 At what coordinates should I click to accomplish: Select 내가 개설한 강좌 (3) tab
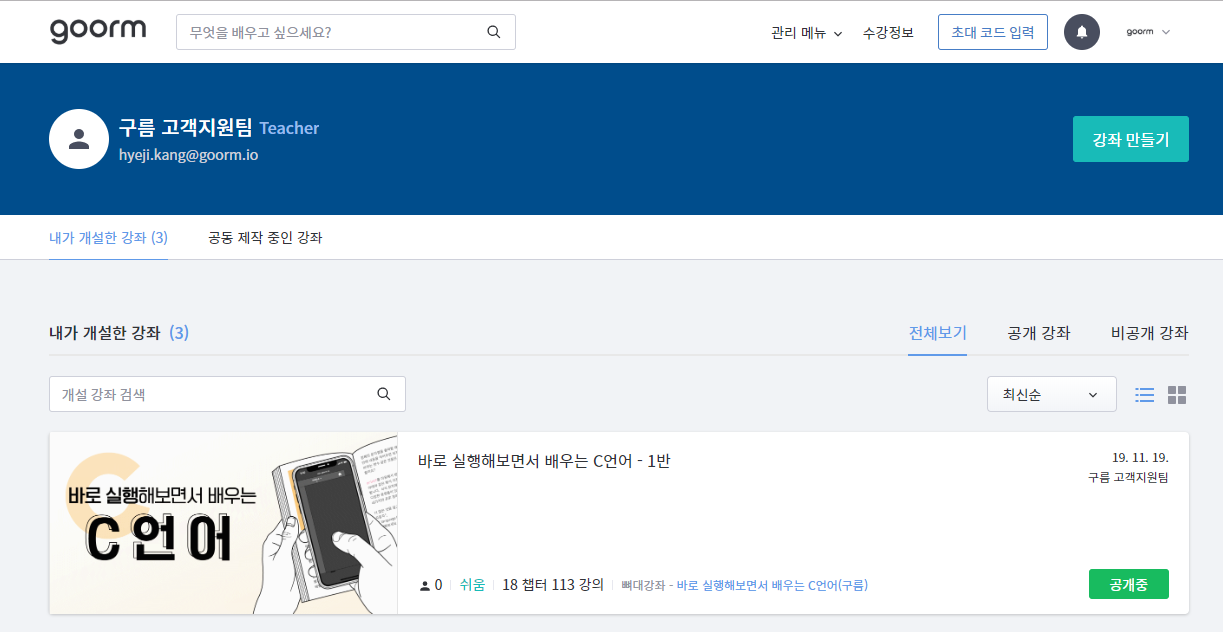(x=108, y=238)
